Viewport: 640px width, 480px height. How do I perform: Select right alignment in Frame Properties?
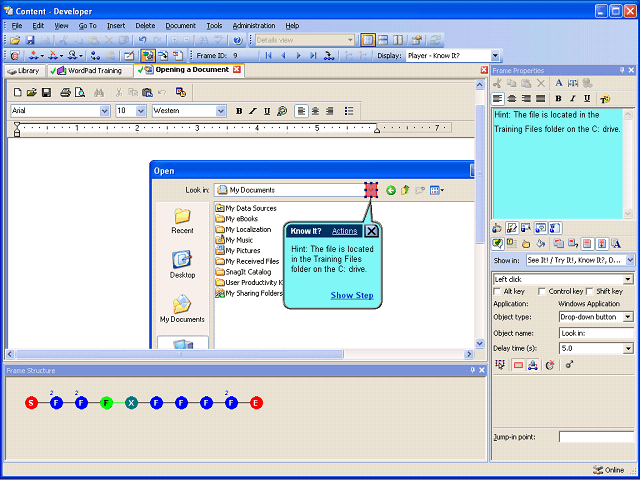pos(527,99)
